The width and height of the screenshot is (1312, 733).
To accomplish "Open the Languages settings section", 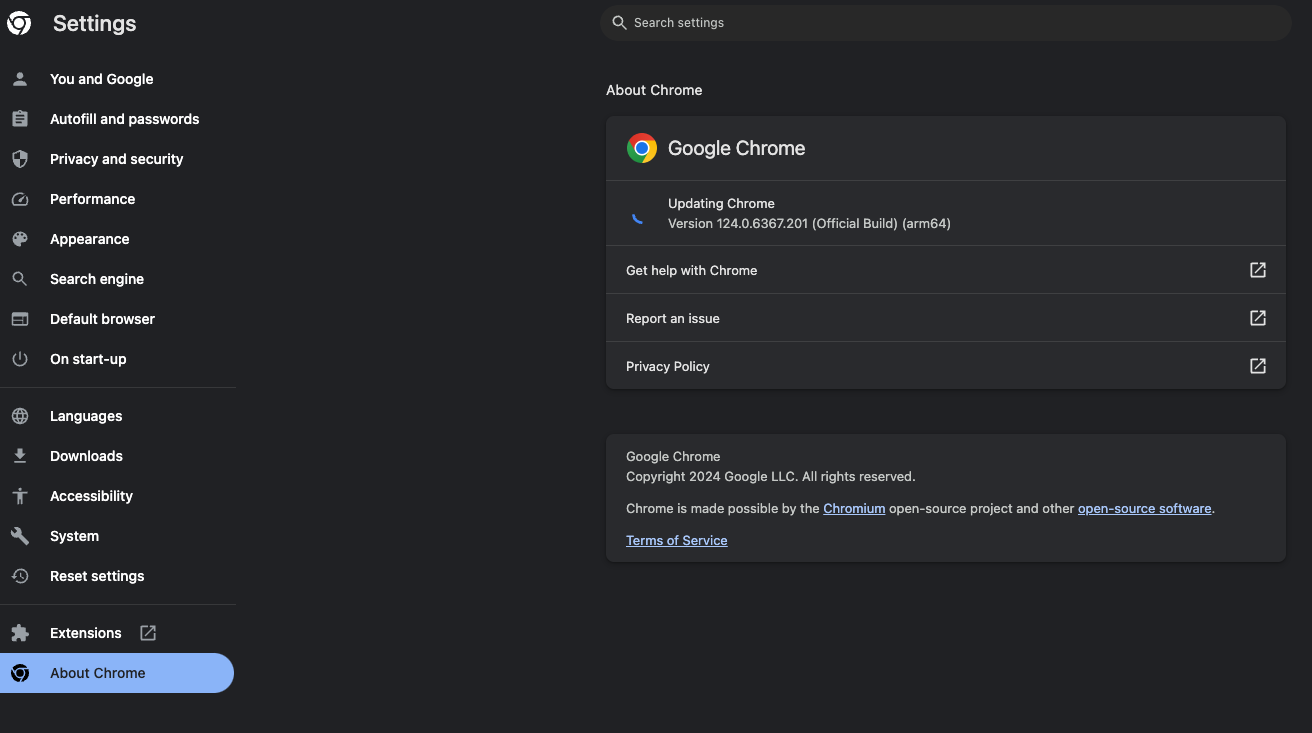I will pyautogui.click(x=86, y=416).
